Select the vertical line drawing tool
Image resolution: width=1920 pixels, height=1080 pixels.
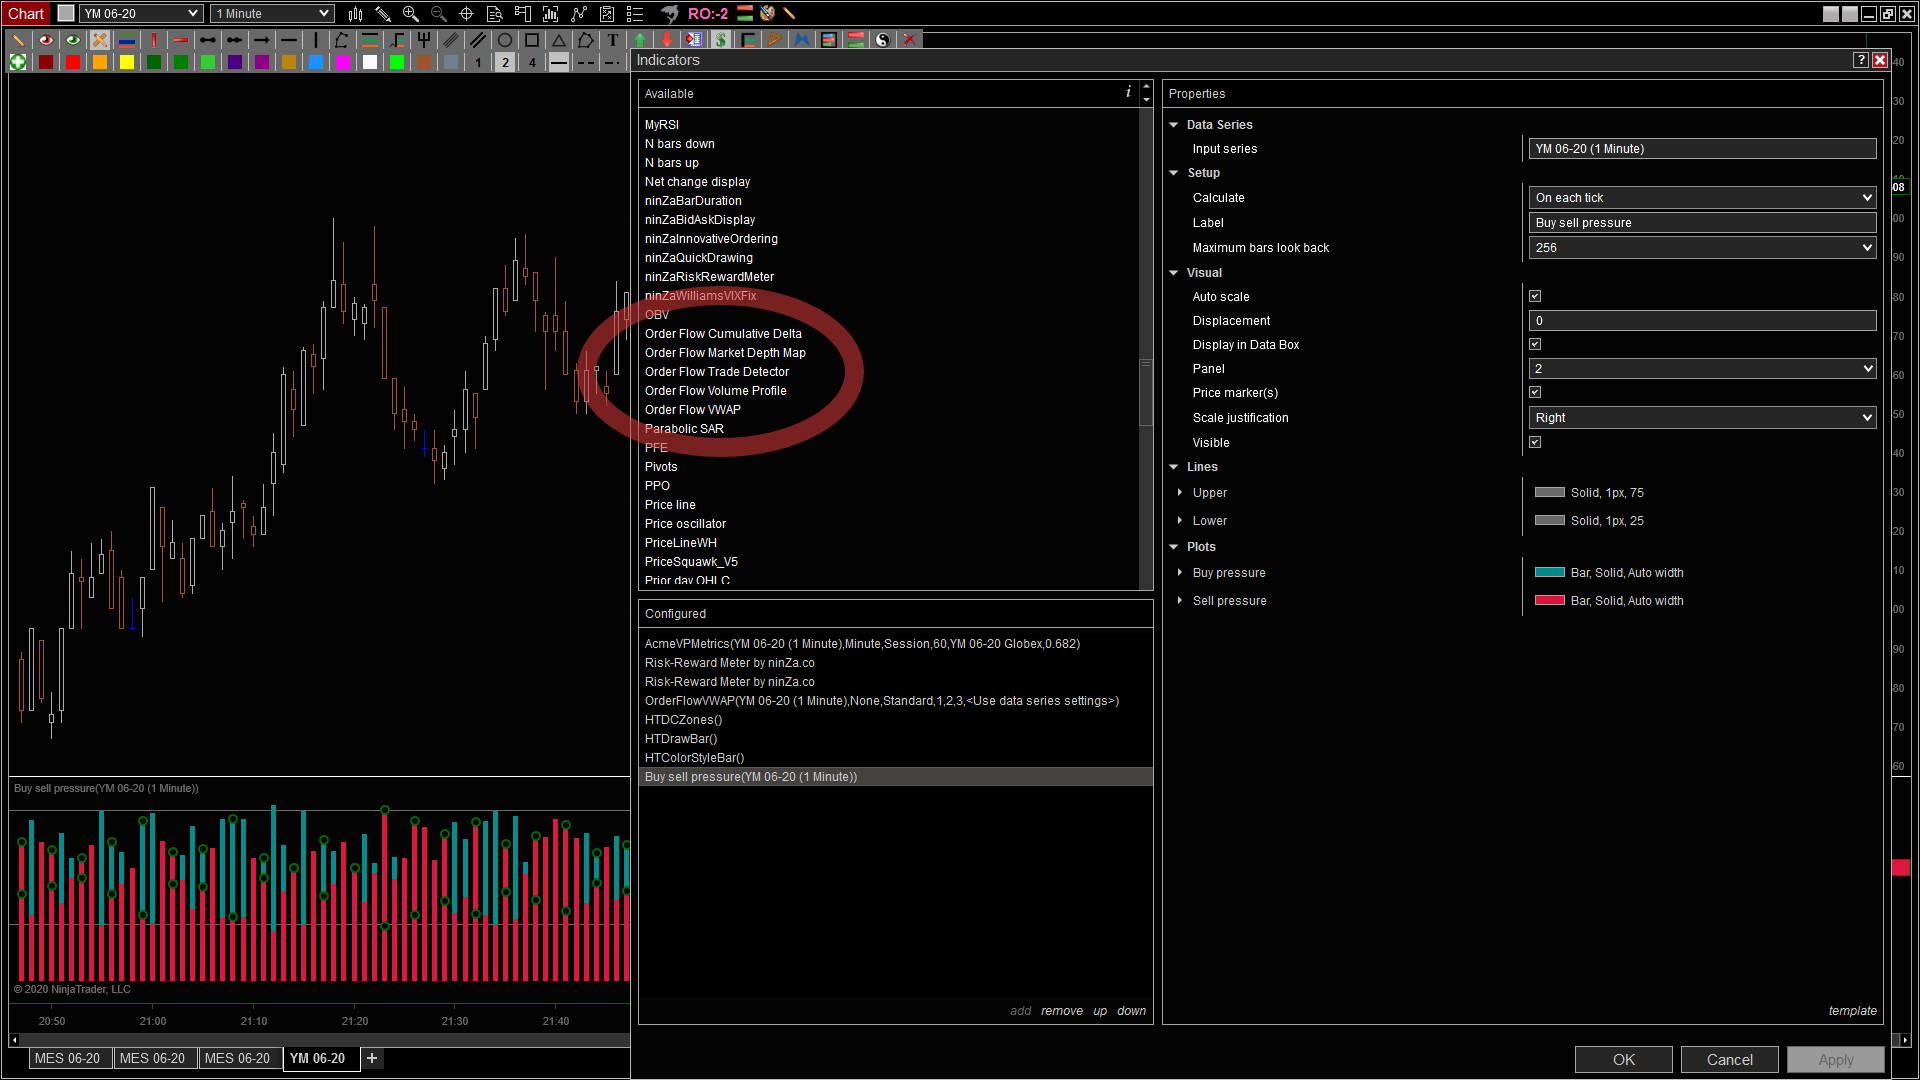(x=316, y=40)
